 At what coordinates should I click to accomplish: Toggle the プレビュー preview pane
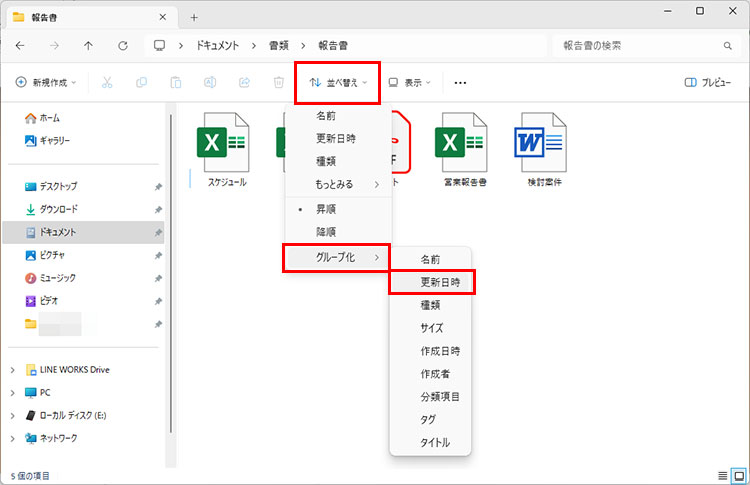[x=708, y=83]
